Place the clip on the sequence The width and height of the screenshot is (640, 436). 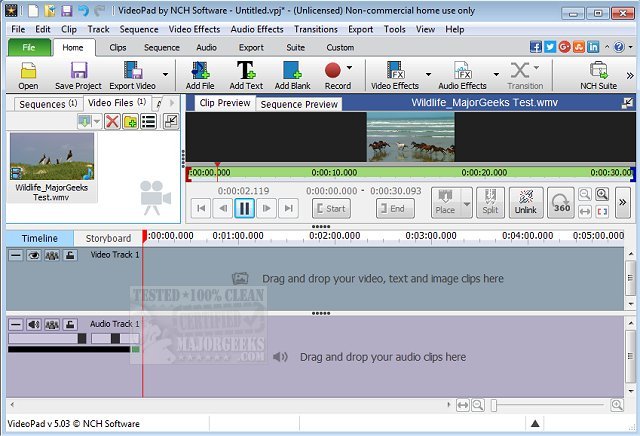click(x=445, y=202)
